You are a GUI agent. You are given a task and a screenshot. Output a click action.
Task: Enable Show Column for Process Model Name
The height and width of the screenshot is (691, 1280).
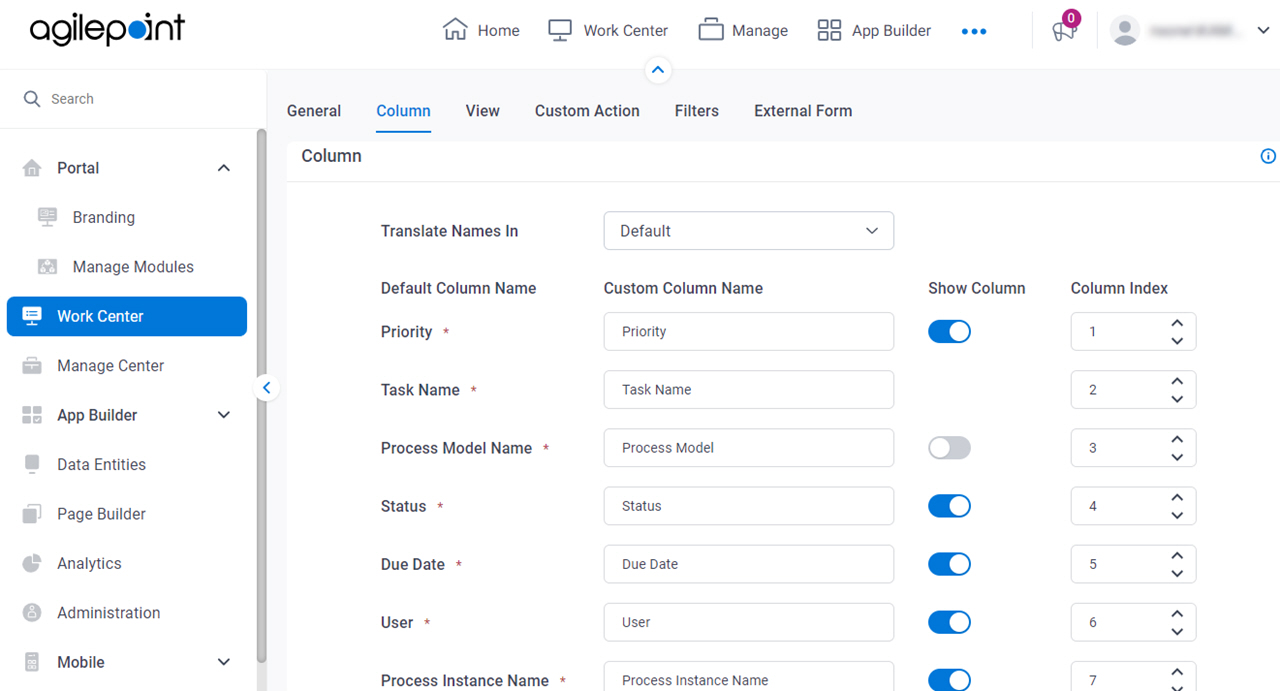(949, 448)
